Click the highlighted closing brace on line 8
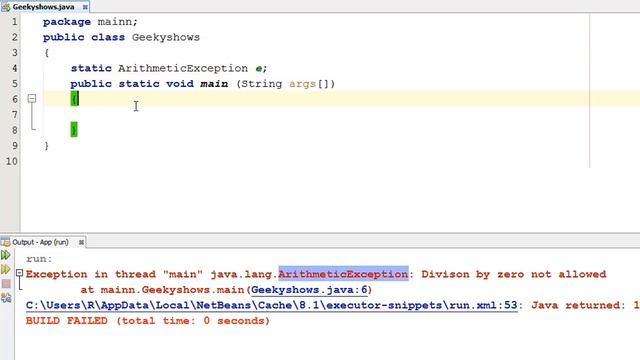640x360 pixels. pyautogui.click(x=74, y=130)
